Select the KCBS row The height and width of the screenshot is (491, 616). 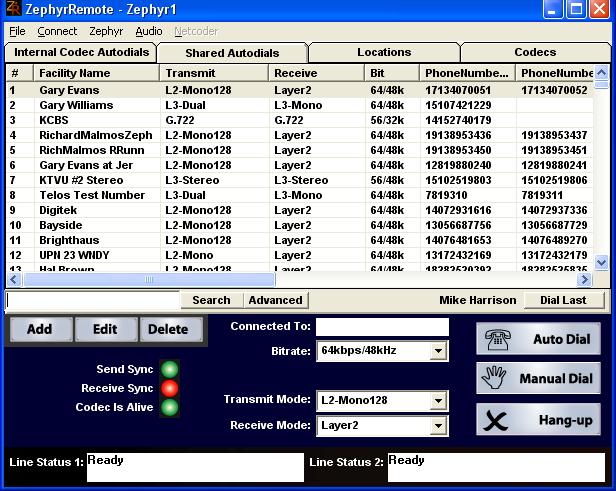[299, 120]
